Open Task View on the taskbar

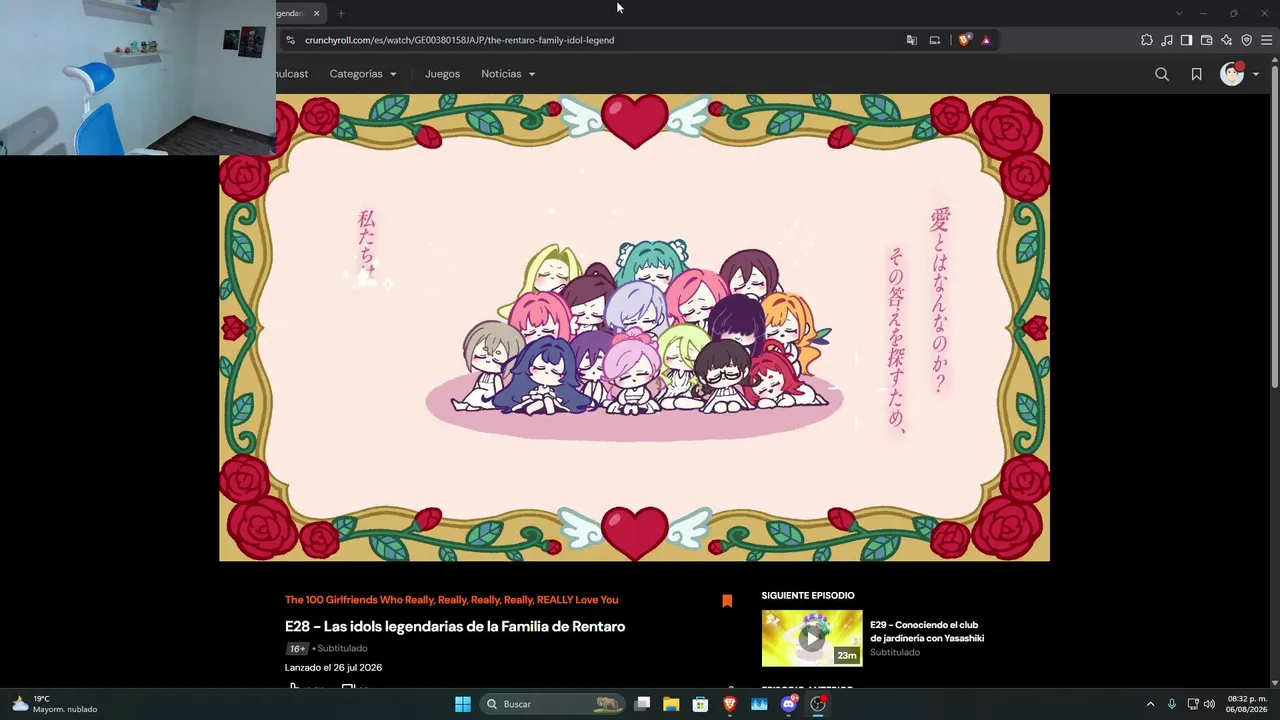pyautogui.click(x=642, y=704)
